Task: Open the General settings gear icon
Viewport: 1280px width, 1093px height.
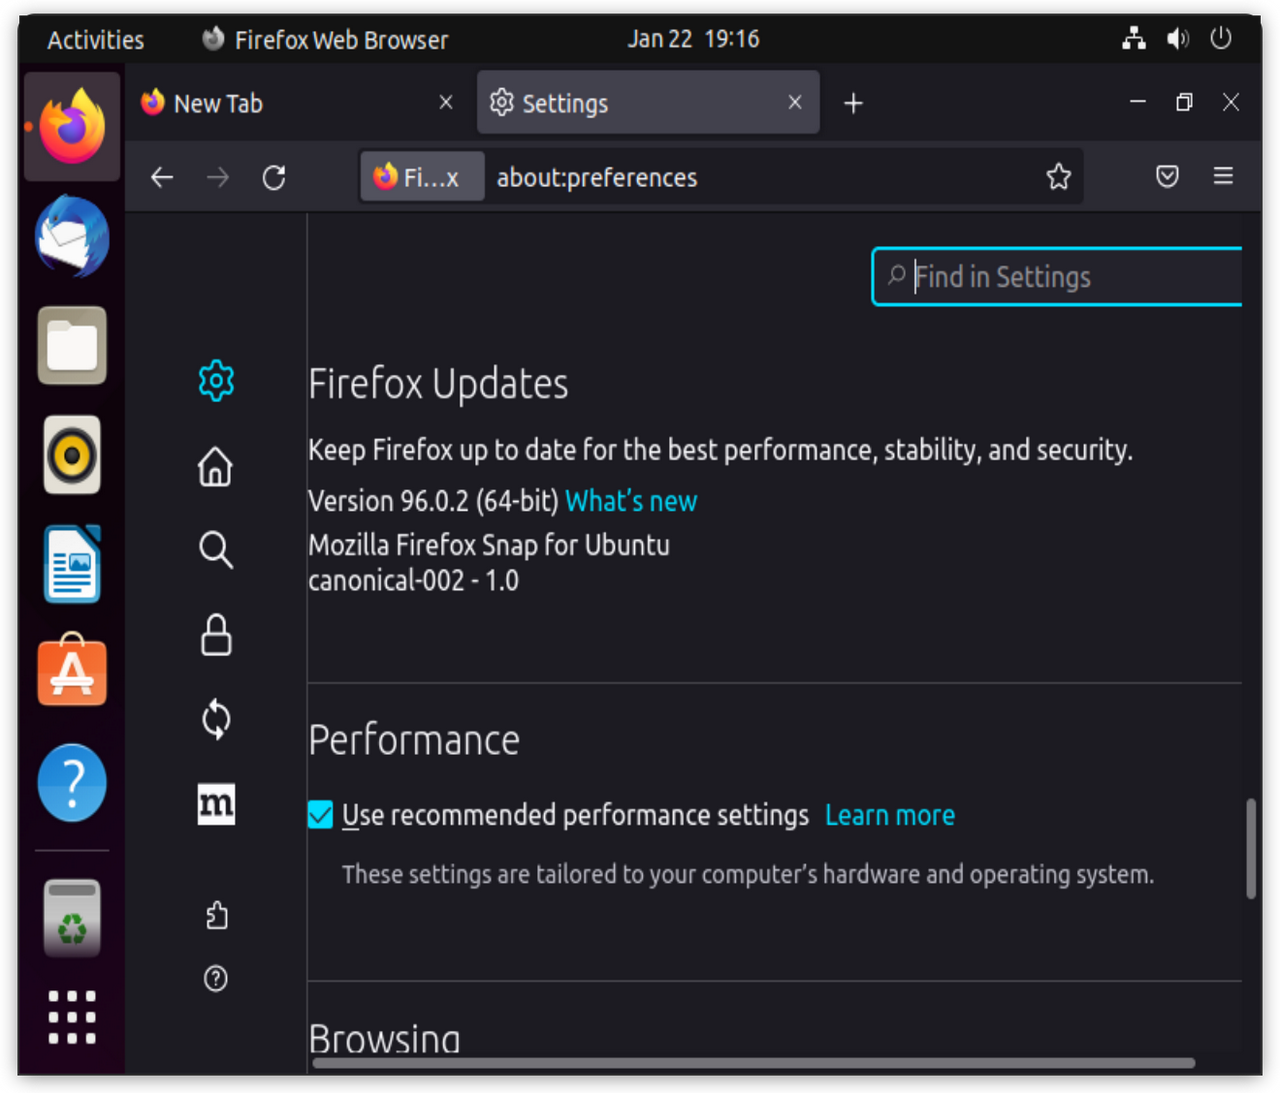Action: coord(216,381)
